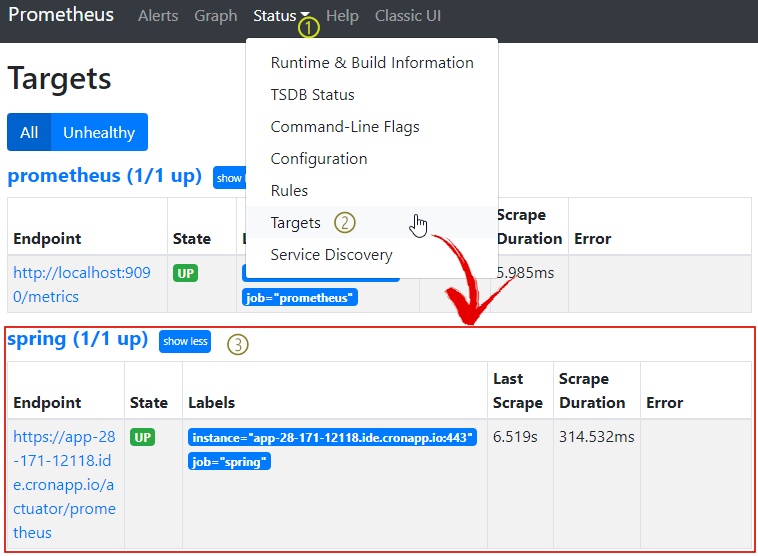The image size is (758, 556).
Task: Open the Graph page
Action: (x=216, y=15)
